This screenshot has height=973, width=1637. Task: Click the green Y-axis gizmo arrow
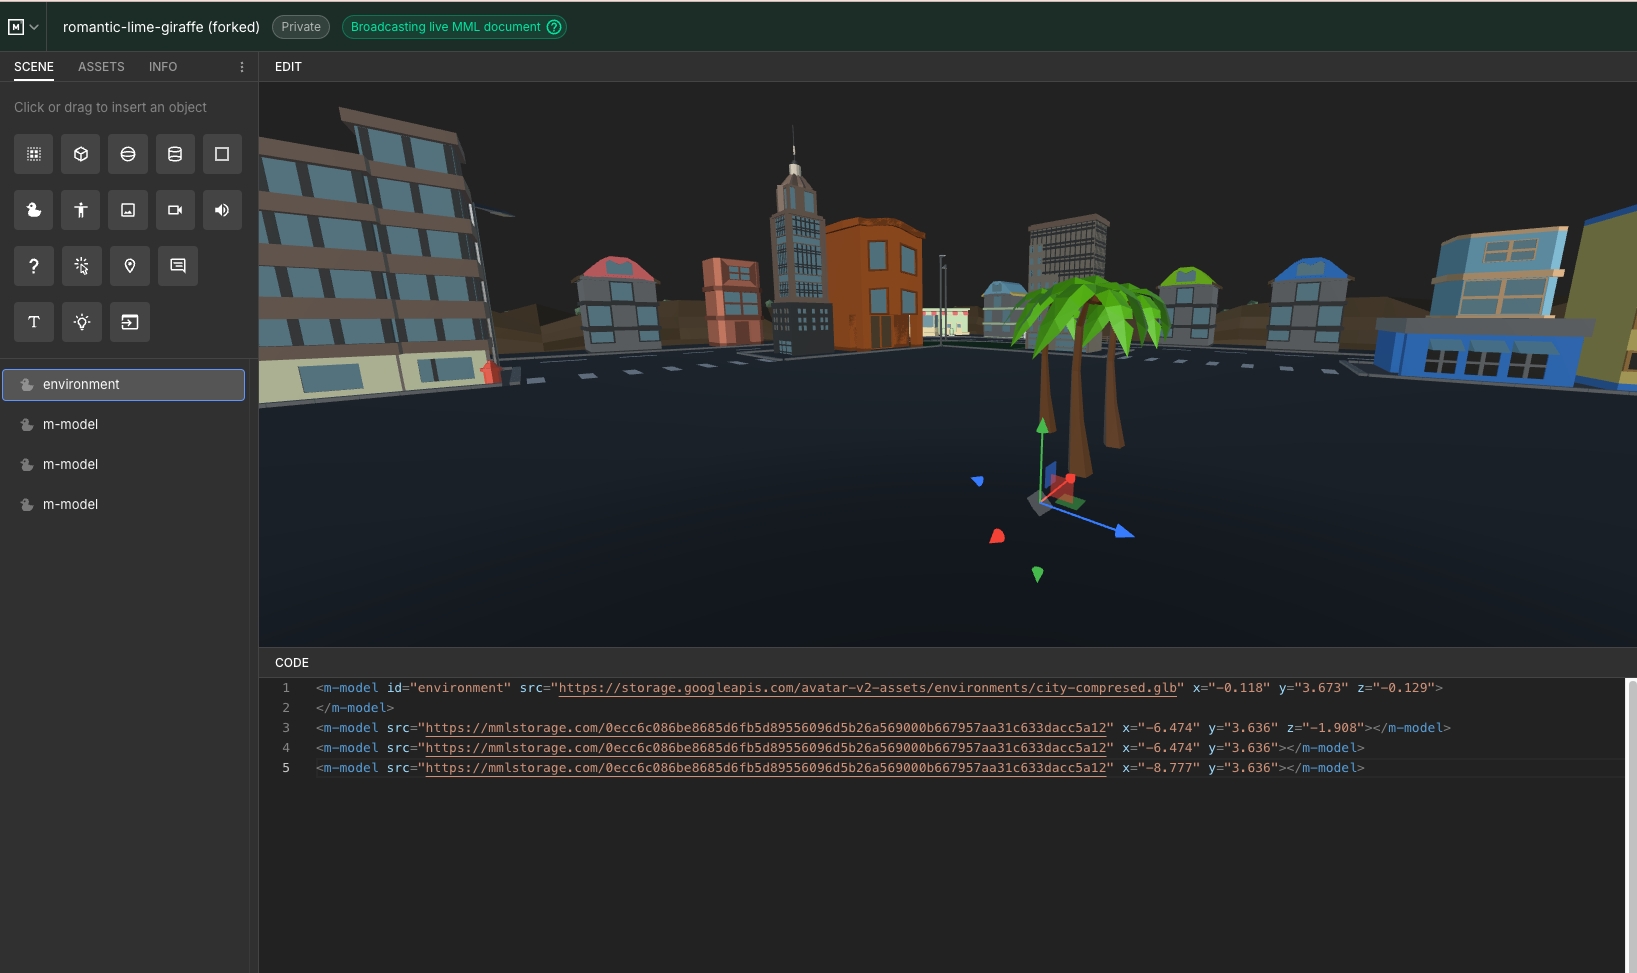tap(1042, 427)
